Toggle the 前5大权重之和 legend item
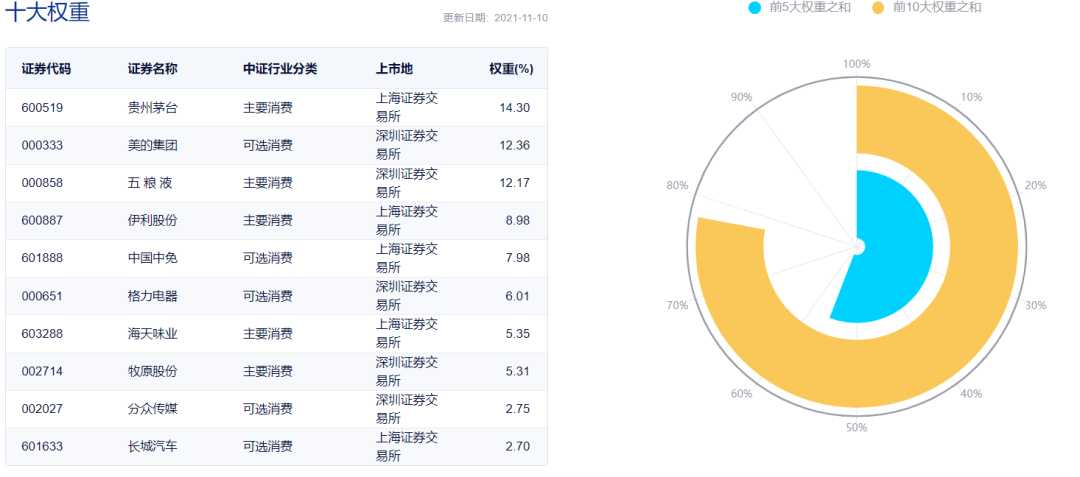This screenshot has width=1080, height=477. click(799, 8)
